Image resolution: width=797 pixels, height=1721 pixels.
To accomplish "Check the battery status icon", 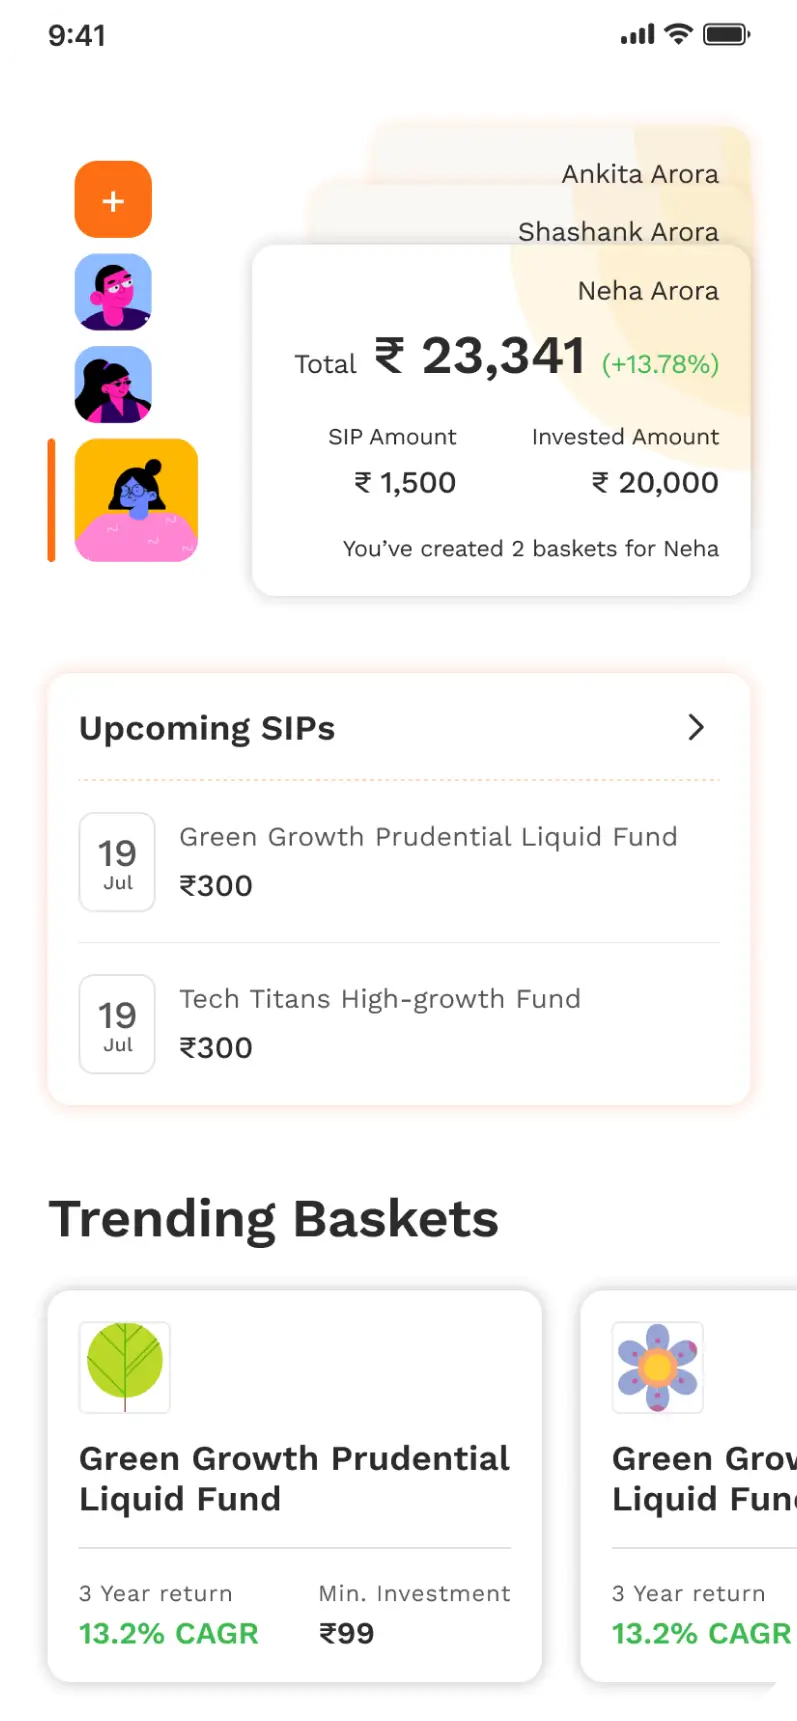I will click(x=726, y=35).
